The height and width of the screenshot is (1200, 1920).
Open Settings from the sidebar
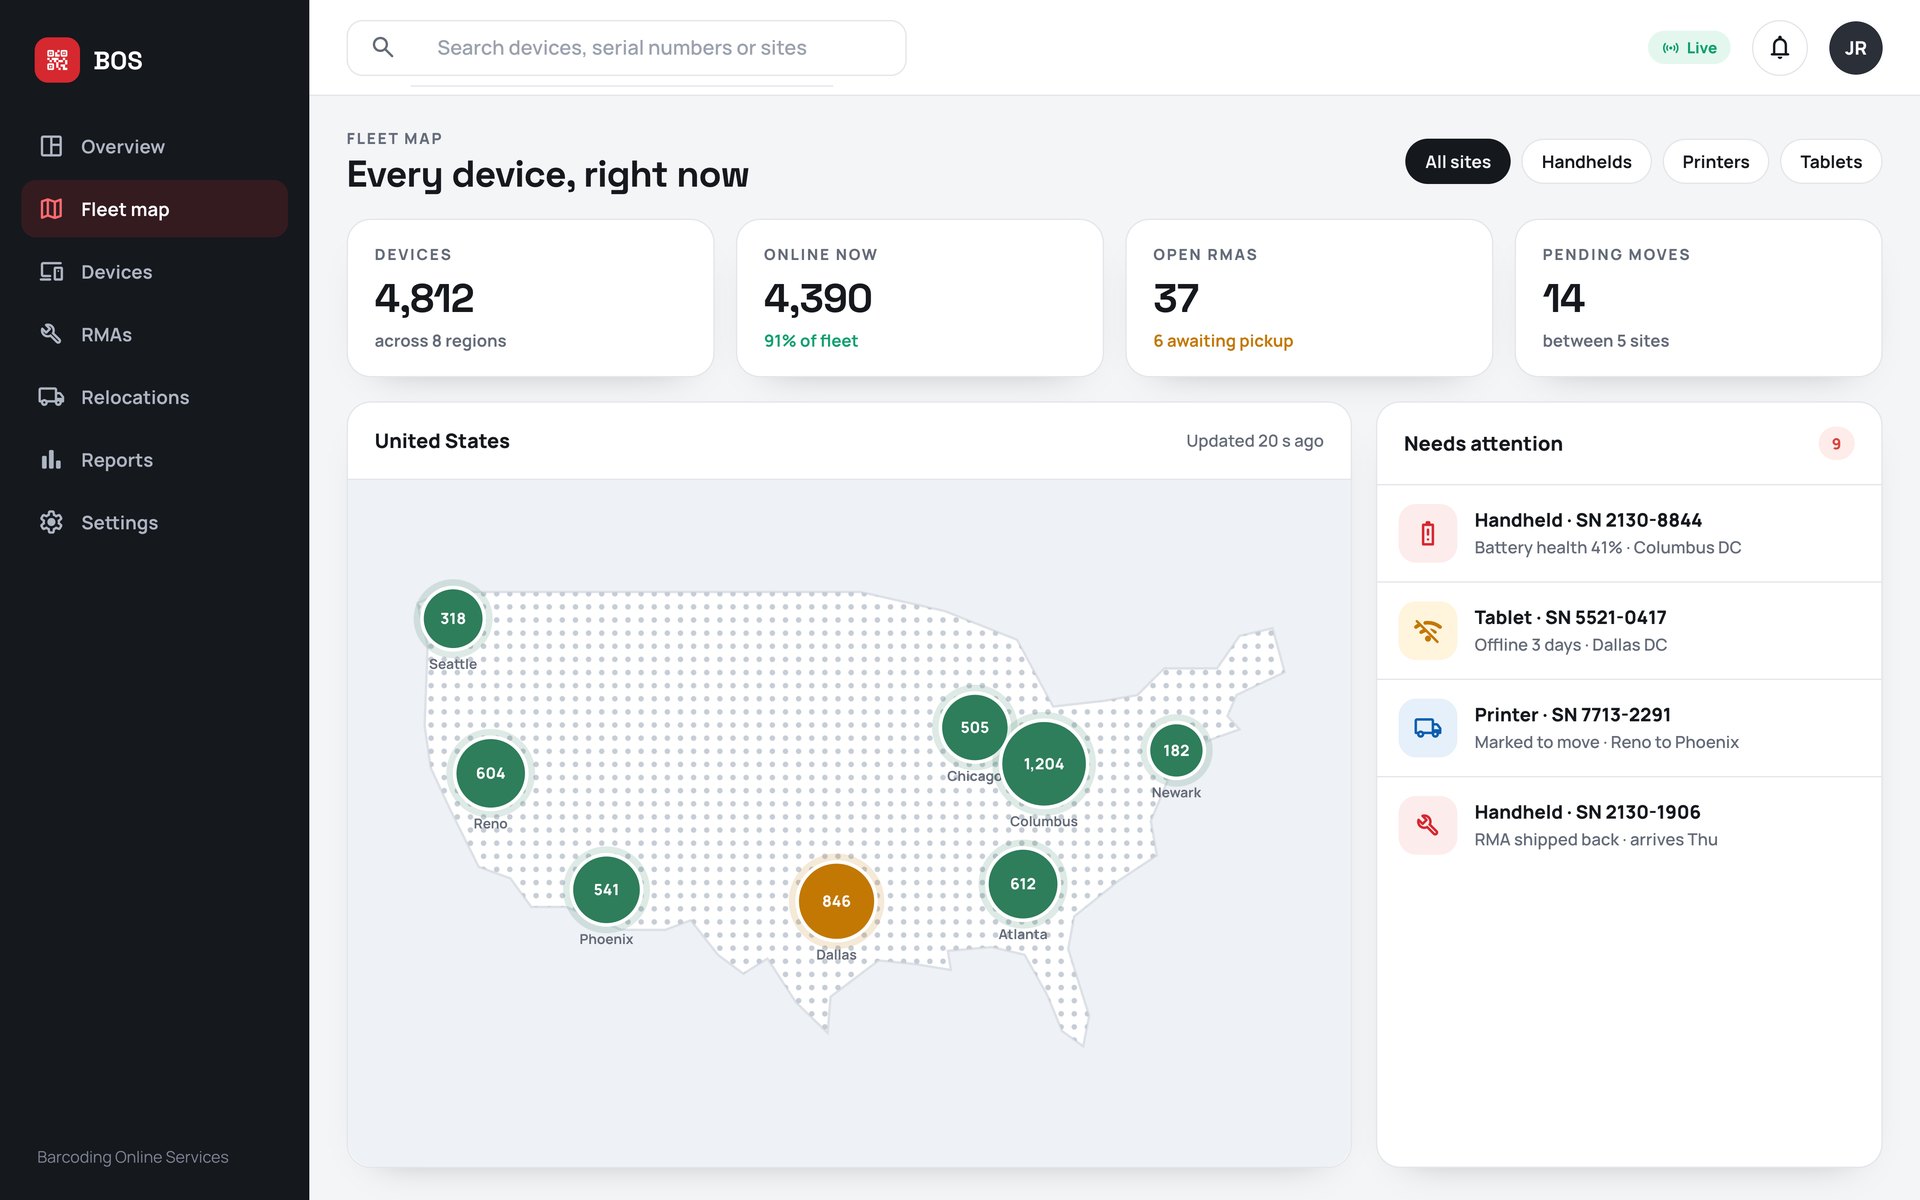[x=154, y=522]
